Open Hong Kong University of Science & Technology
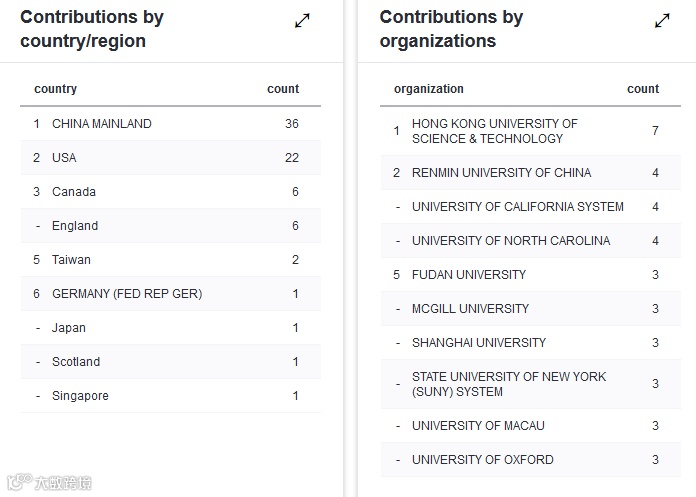This screenshot has height=497, width=696. point(494,131)
